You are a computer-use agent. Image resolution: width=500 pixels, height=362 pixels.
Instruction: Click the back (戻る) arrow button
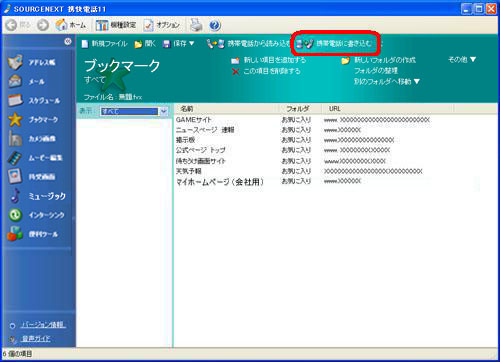point(18,25)
